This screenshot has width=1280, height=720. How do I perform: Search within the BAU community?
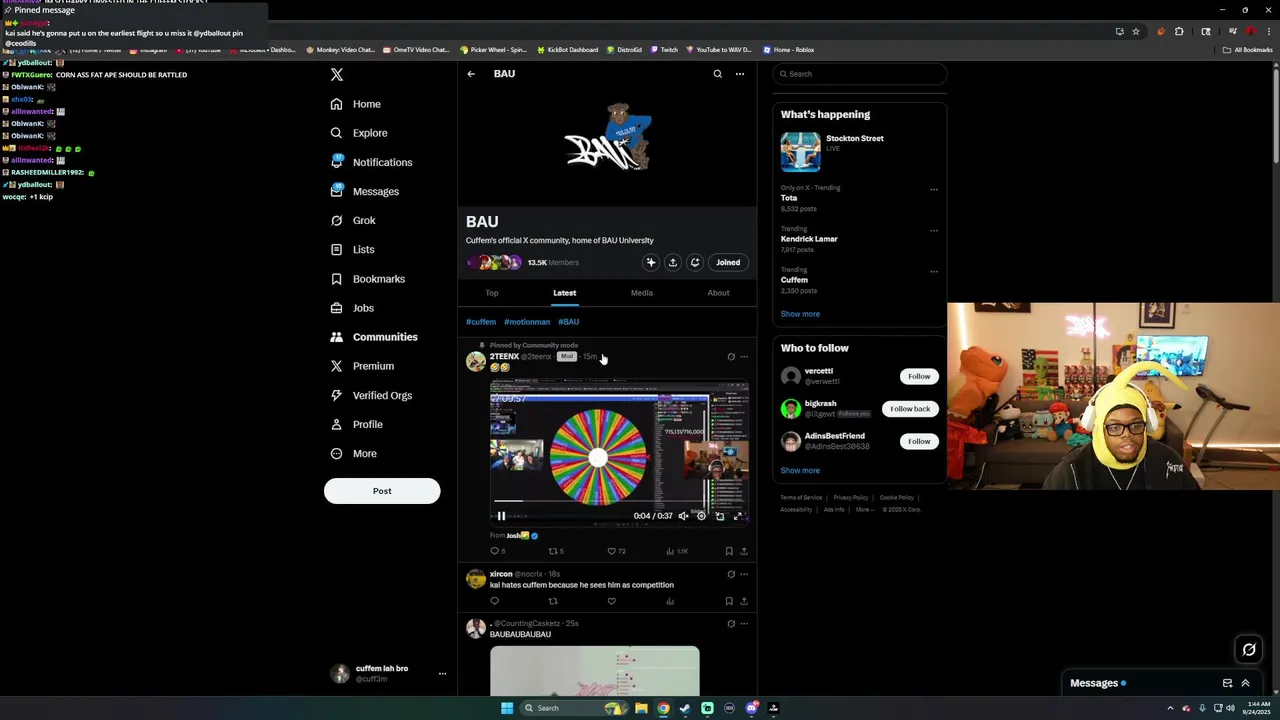click(x=717, y=74)
